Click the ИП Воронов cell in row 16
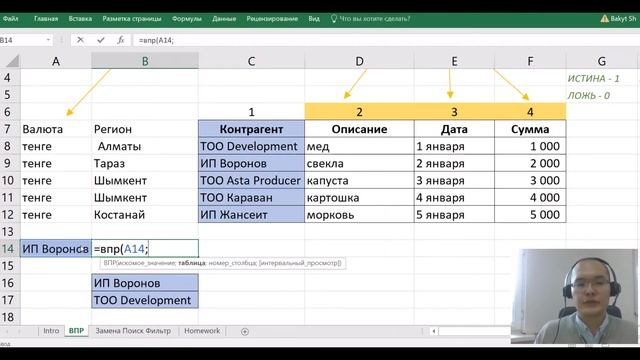This screenshot has width=640, height=360. coord(145,283)
